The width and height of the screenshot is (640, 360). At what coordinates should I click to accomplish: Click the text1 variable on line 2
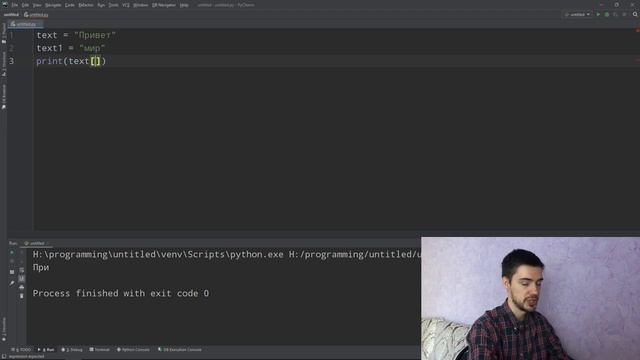(49, 48)
